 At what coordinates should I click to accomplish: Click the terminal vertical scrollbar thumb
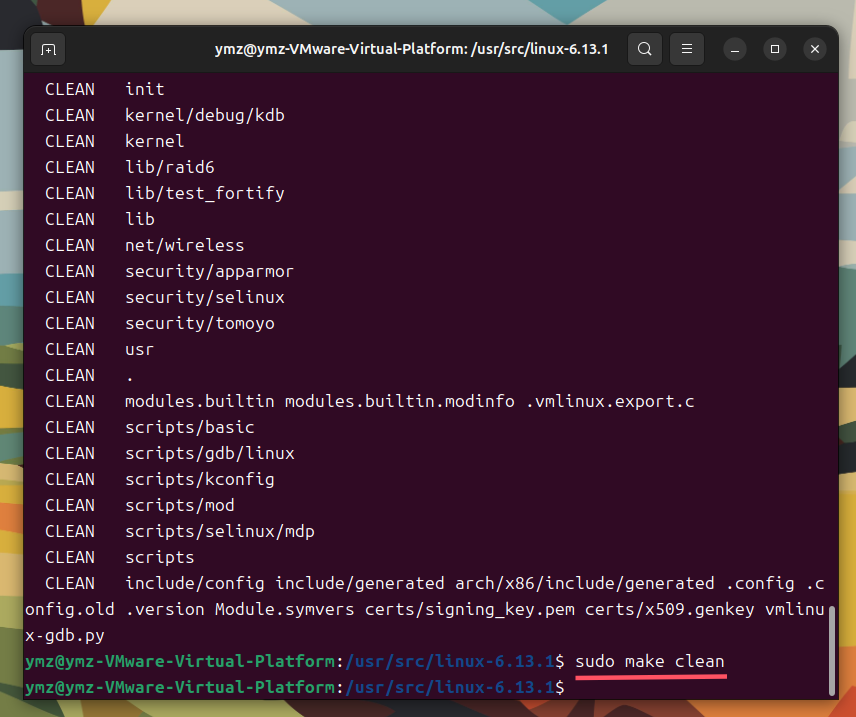pyautogui.click(x=832, y=650)
